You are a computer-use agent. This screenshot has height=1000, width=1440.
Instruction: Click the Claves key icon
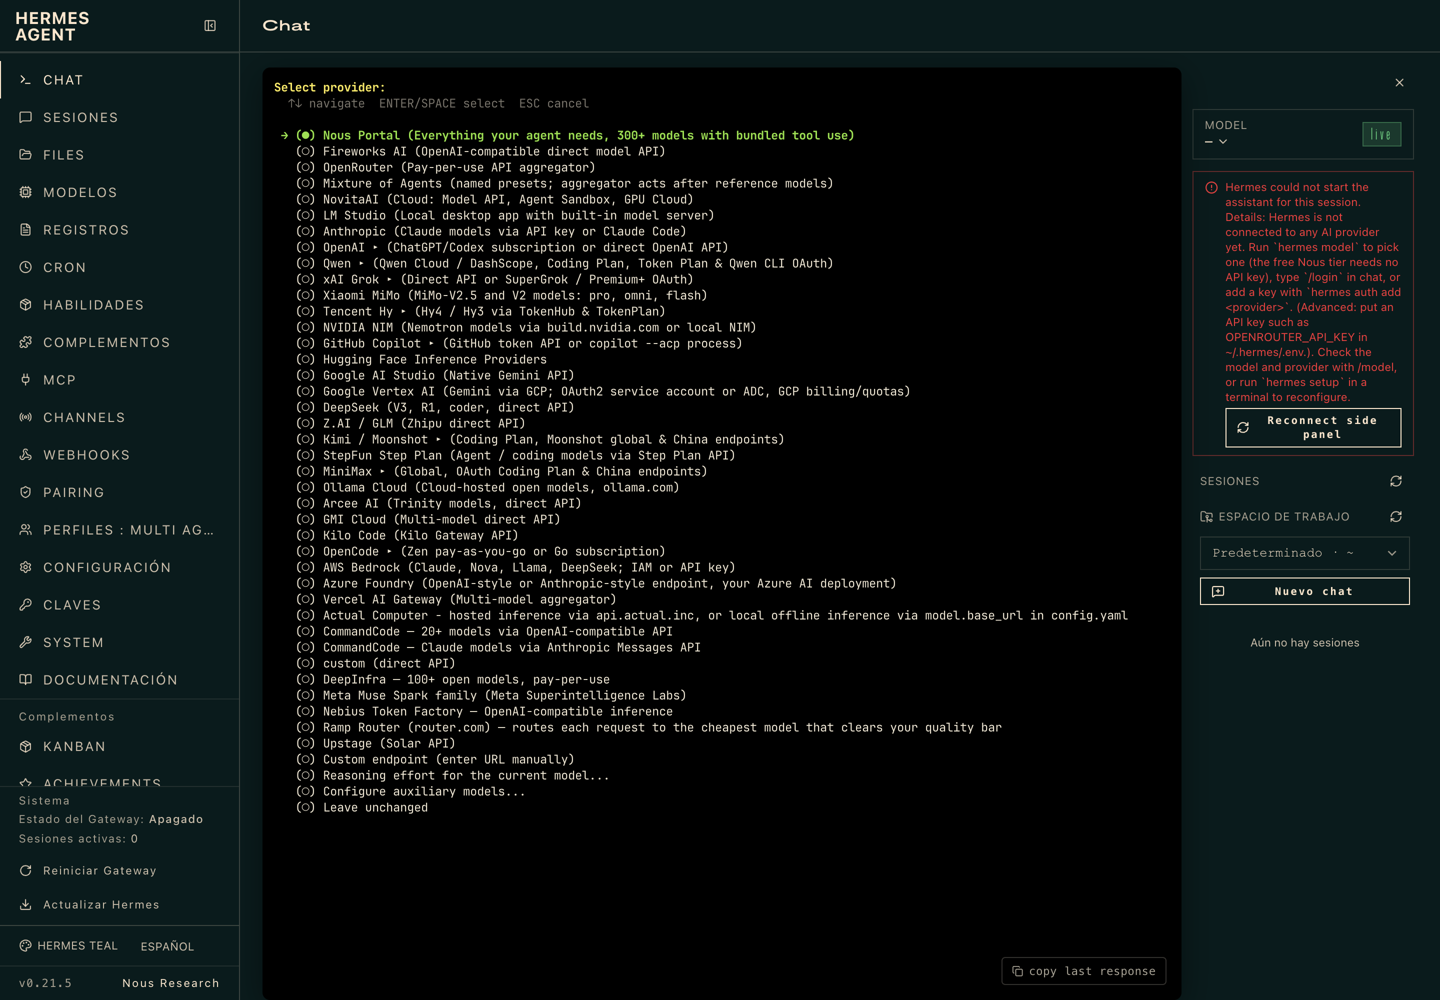coord(26,605)
